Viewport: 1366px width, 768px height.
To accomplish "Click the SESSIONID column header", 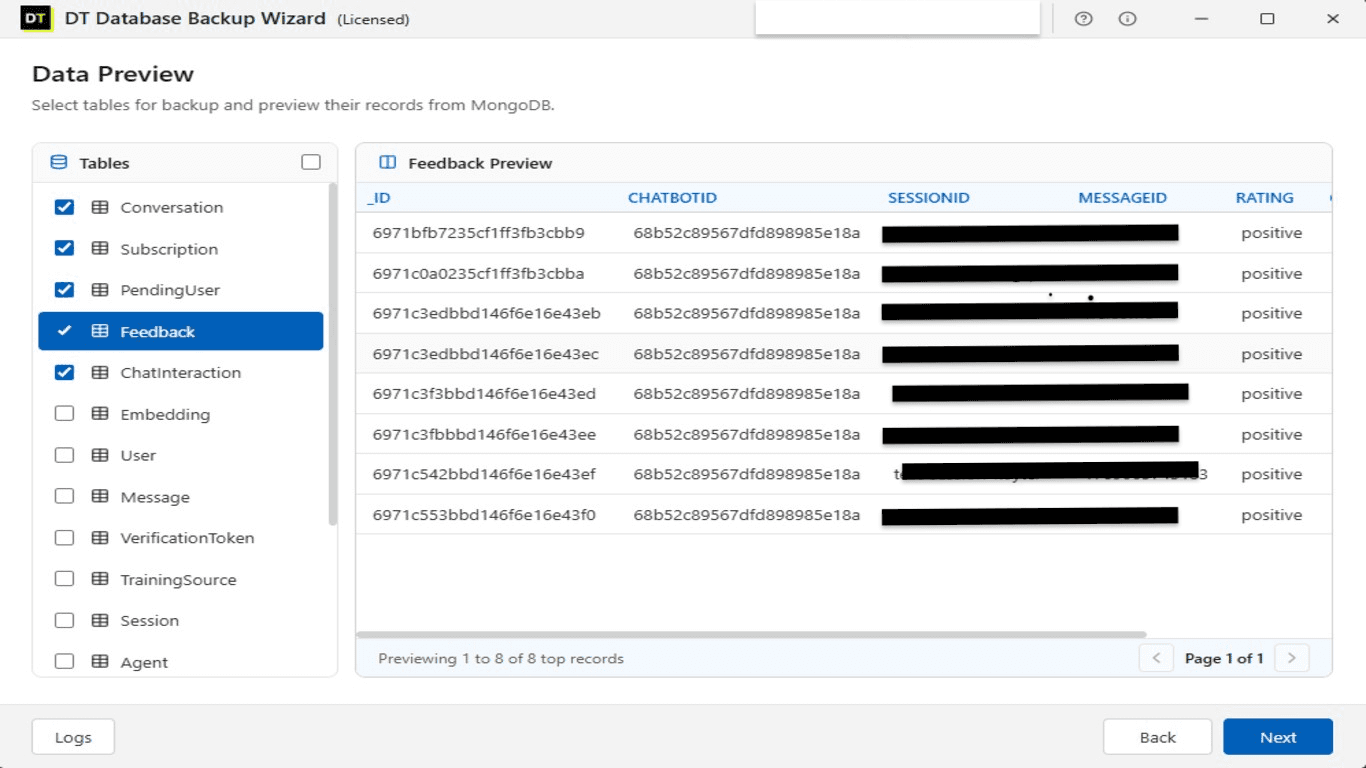I will pos(929,198).
